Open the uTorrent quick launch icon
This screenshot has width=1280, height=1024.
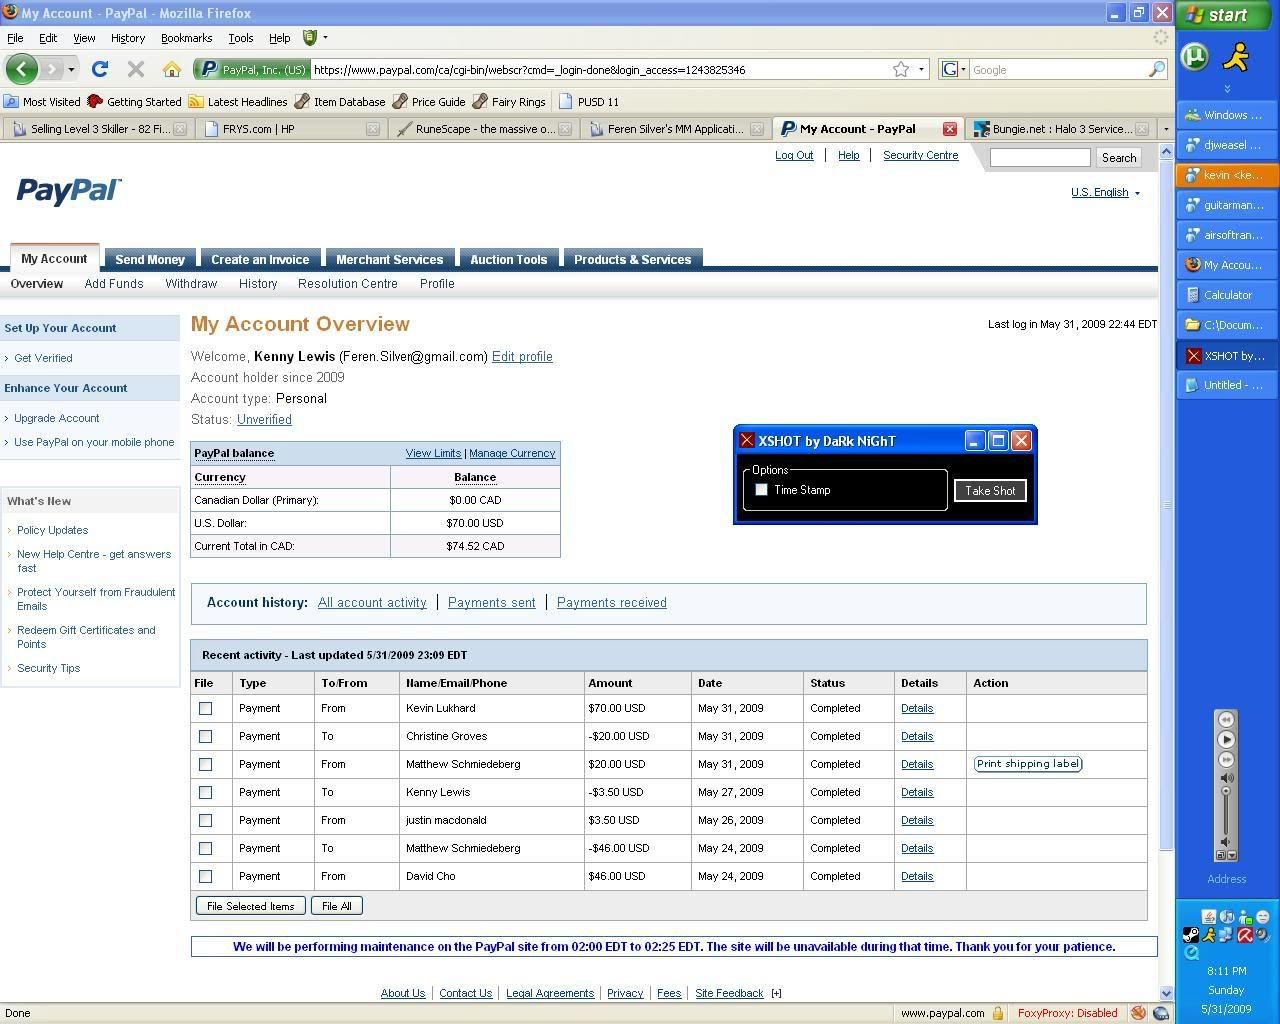(1194, 57)
